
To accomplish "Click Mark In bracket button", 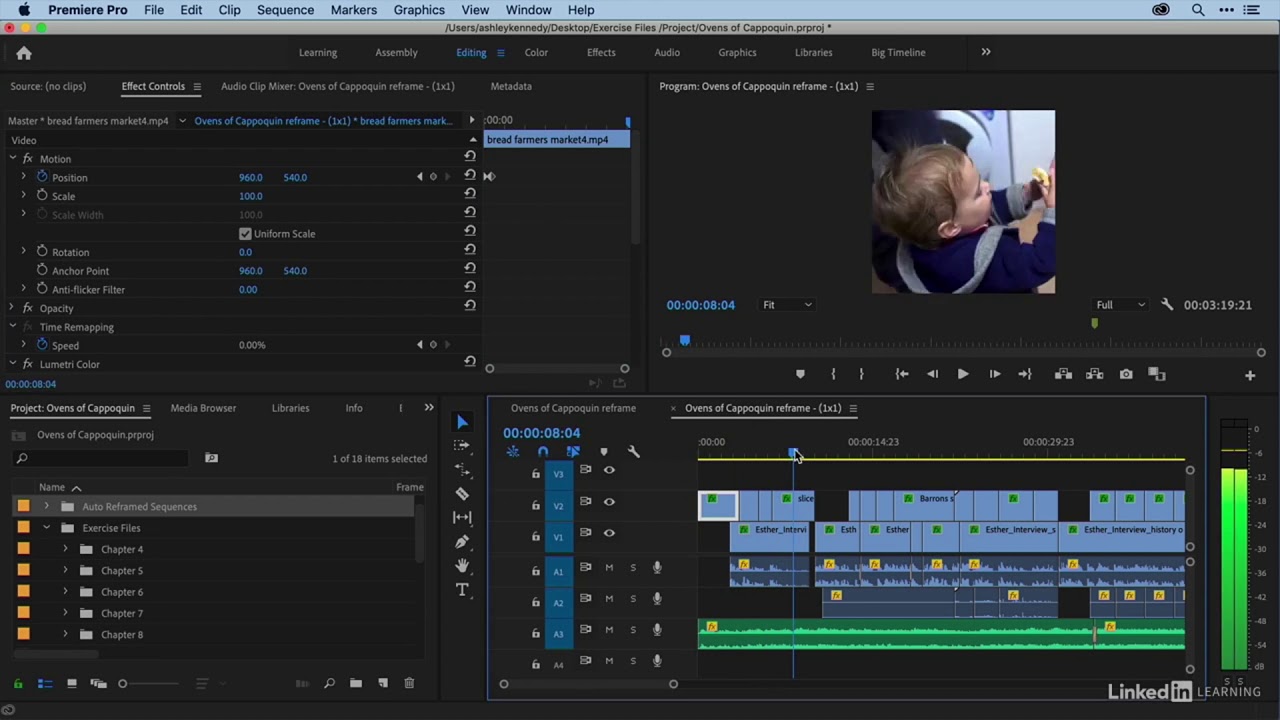I will [x=833, y=374].
